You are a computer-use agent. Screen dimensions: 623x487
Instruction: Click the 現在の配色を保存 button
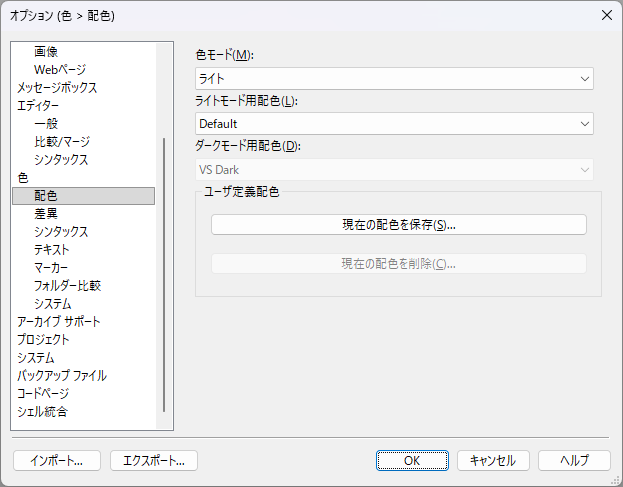tap(399, 225)
